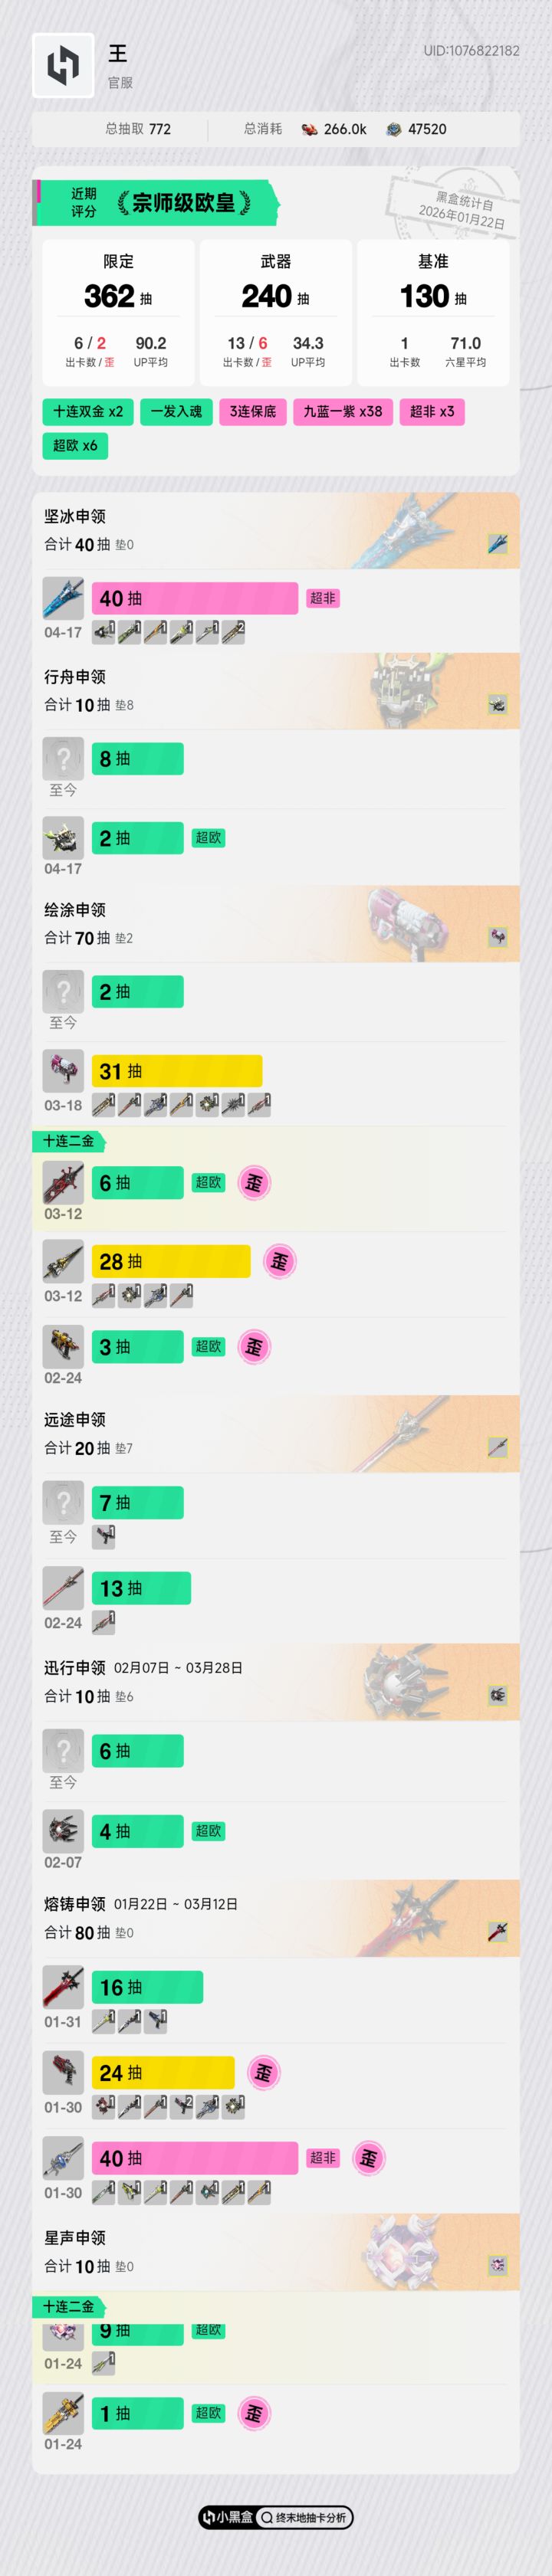Click the weapon icon dated 03-18
The width and height of the screenshot is (552, 2576).
click(x=63, y=1071)
